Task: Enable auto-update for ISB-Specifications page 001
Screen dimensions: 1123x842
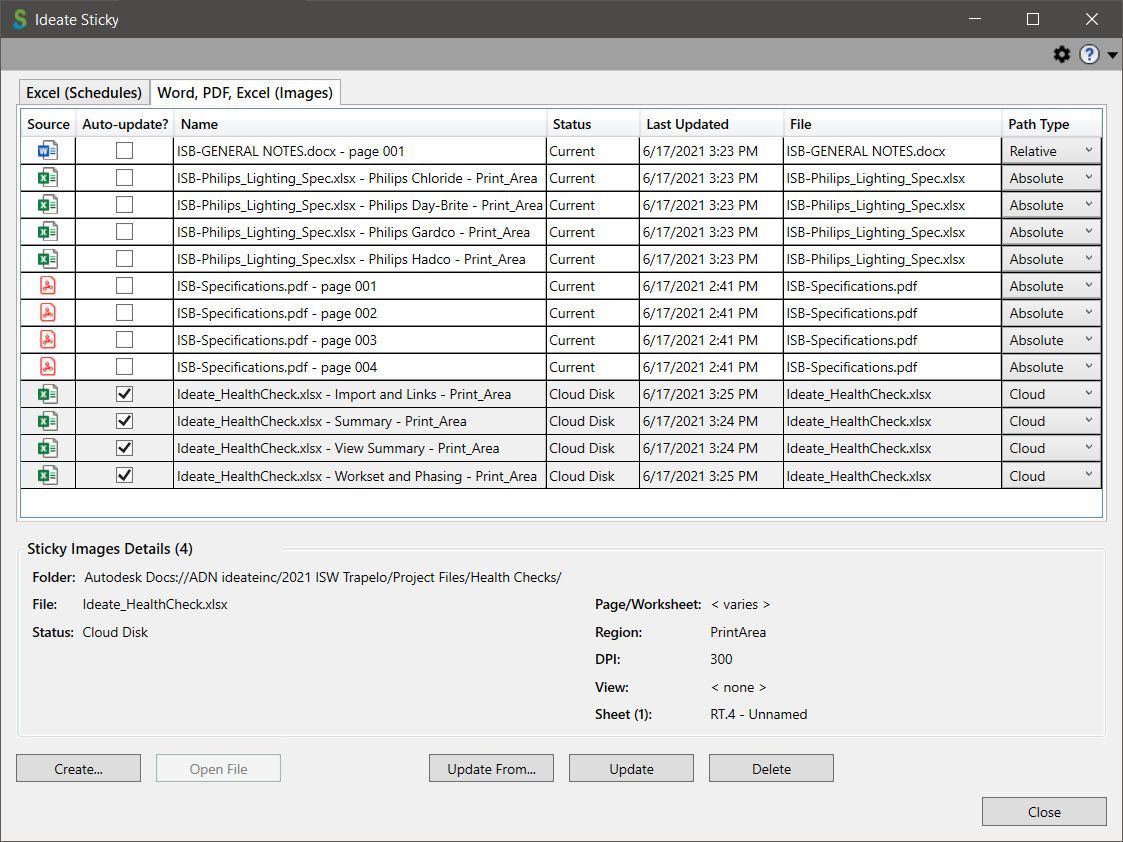Action: click(125, 286)
